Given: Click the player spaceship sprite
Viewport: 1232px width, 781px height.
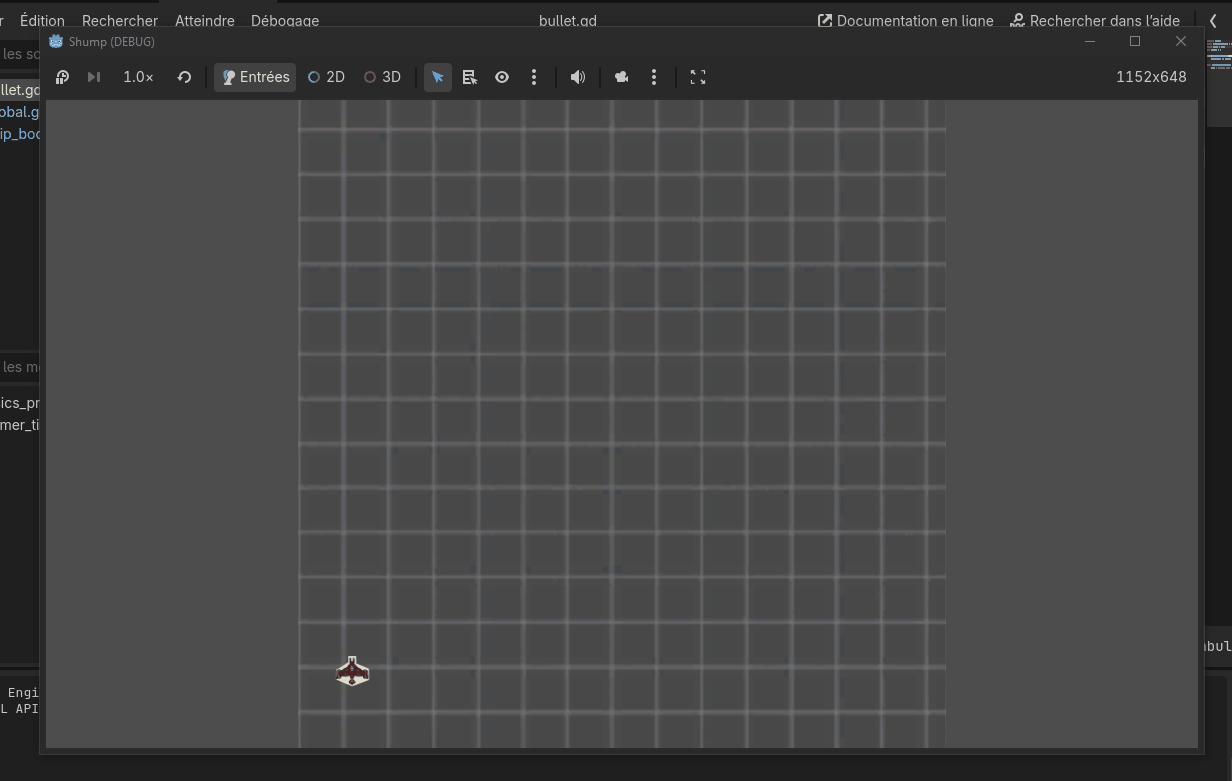Looking at the screenshot, I should pyautogui.click(x=352, y=671).
